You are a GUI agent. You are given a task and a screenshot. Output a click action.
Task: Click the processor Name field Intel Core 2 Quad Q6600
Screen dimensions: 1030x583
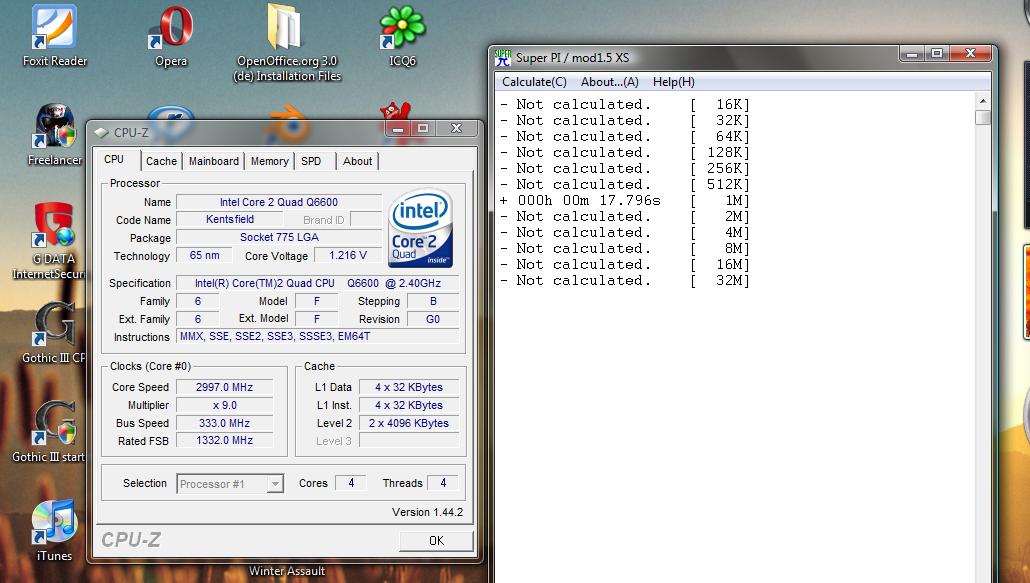click(x=279, y=202)
